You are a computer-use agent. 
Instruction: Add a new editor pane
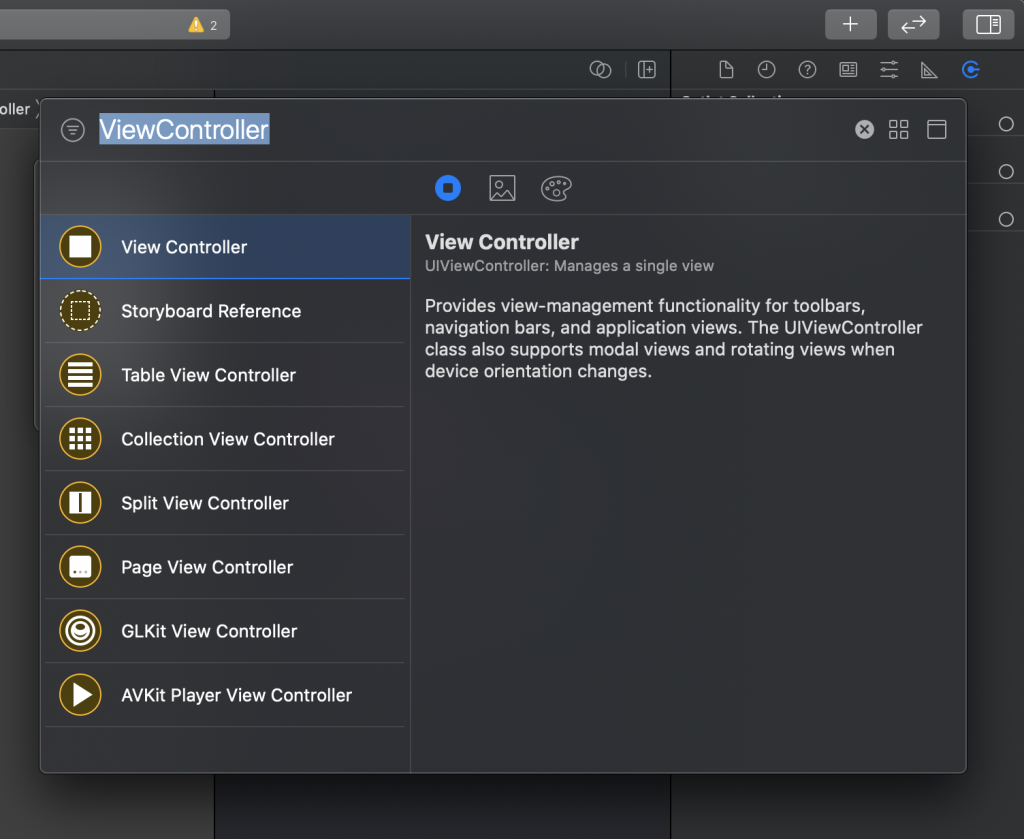[647, 69]
